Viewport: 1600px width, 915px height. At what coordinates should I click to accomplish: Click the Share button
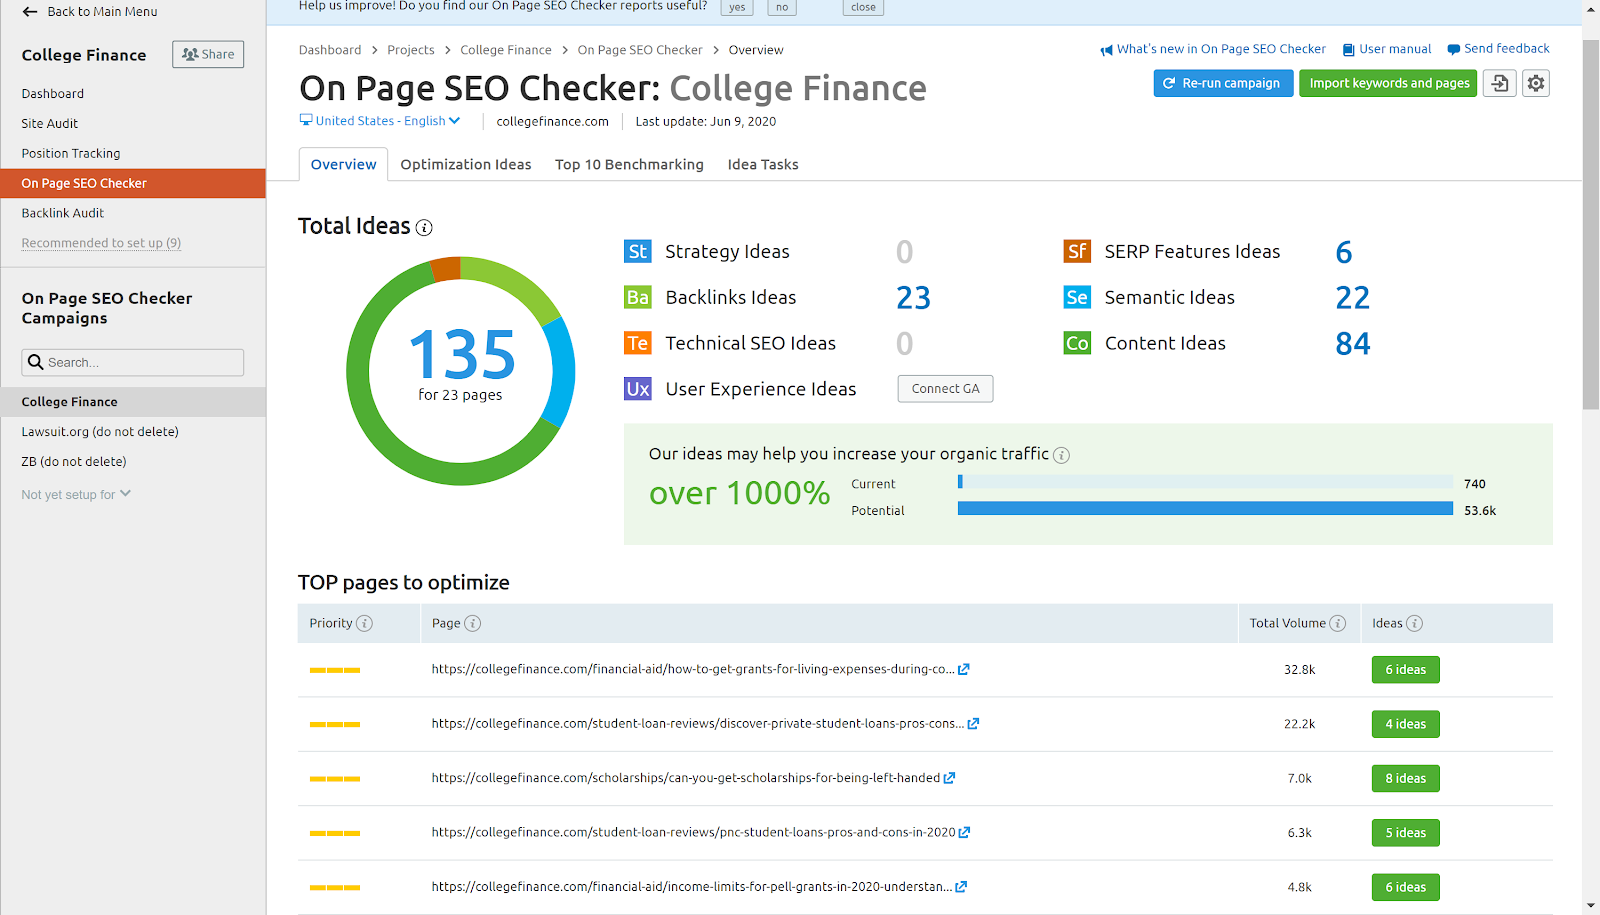208,54
